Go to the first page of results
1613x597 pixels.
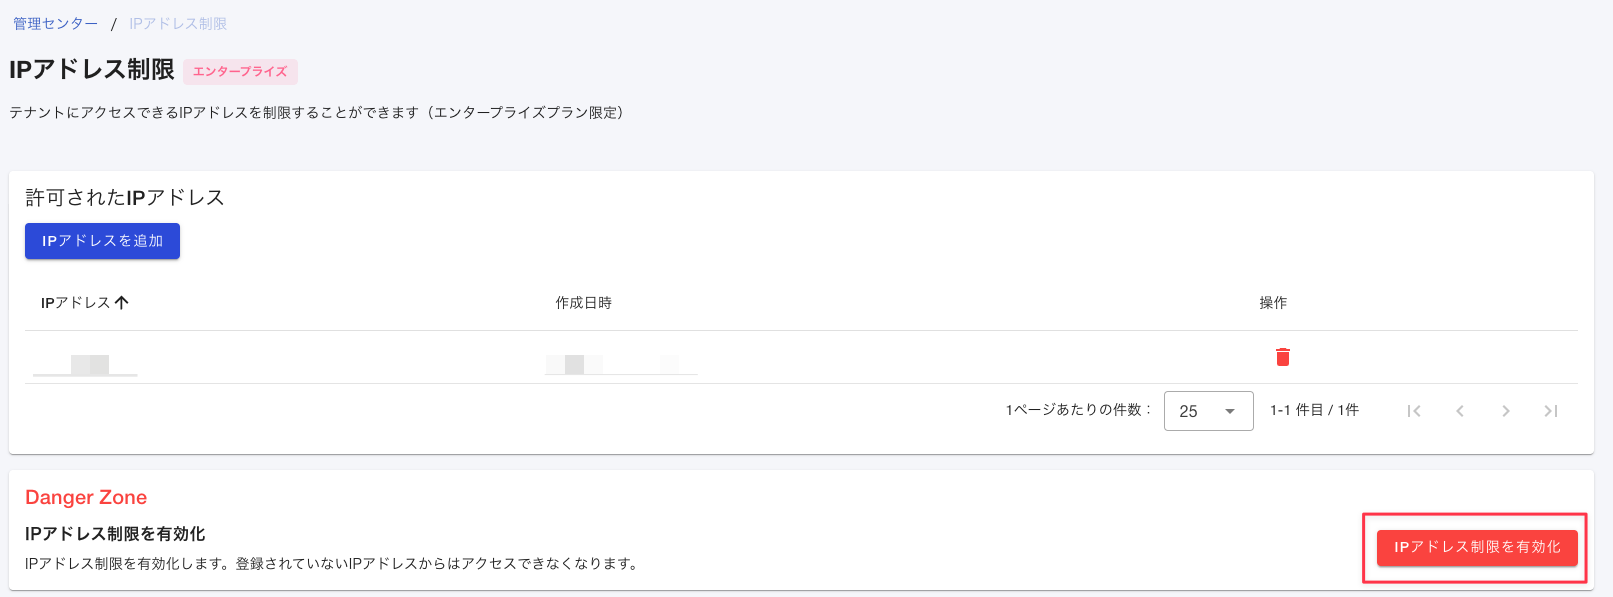[1414, 411]
